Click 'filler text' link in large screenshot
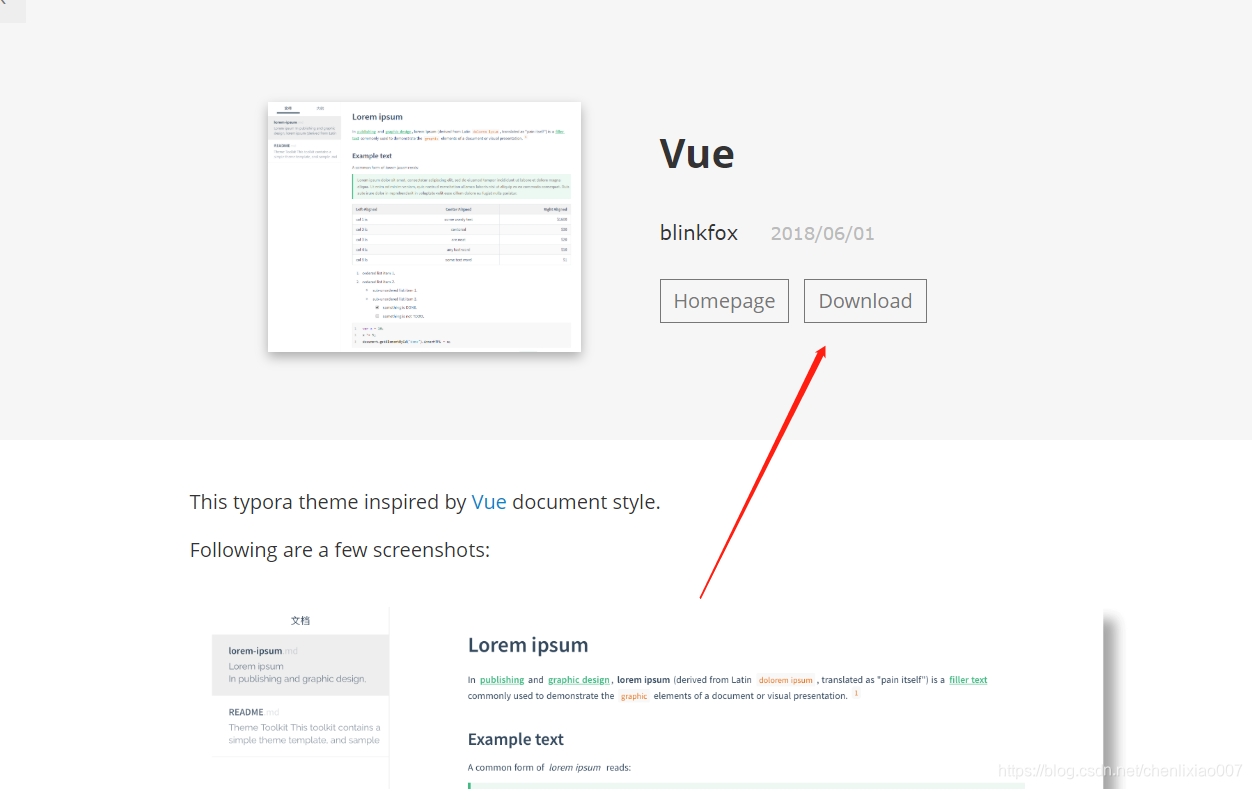Screen dimensions: 1252x789 [x=968, y=680]
